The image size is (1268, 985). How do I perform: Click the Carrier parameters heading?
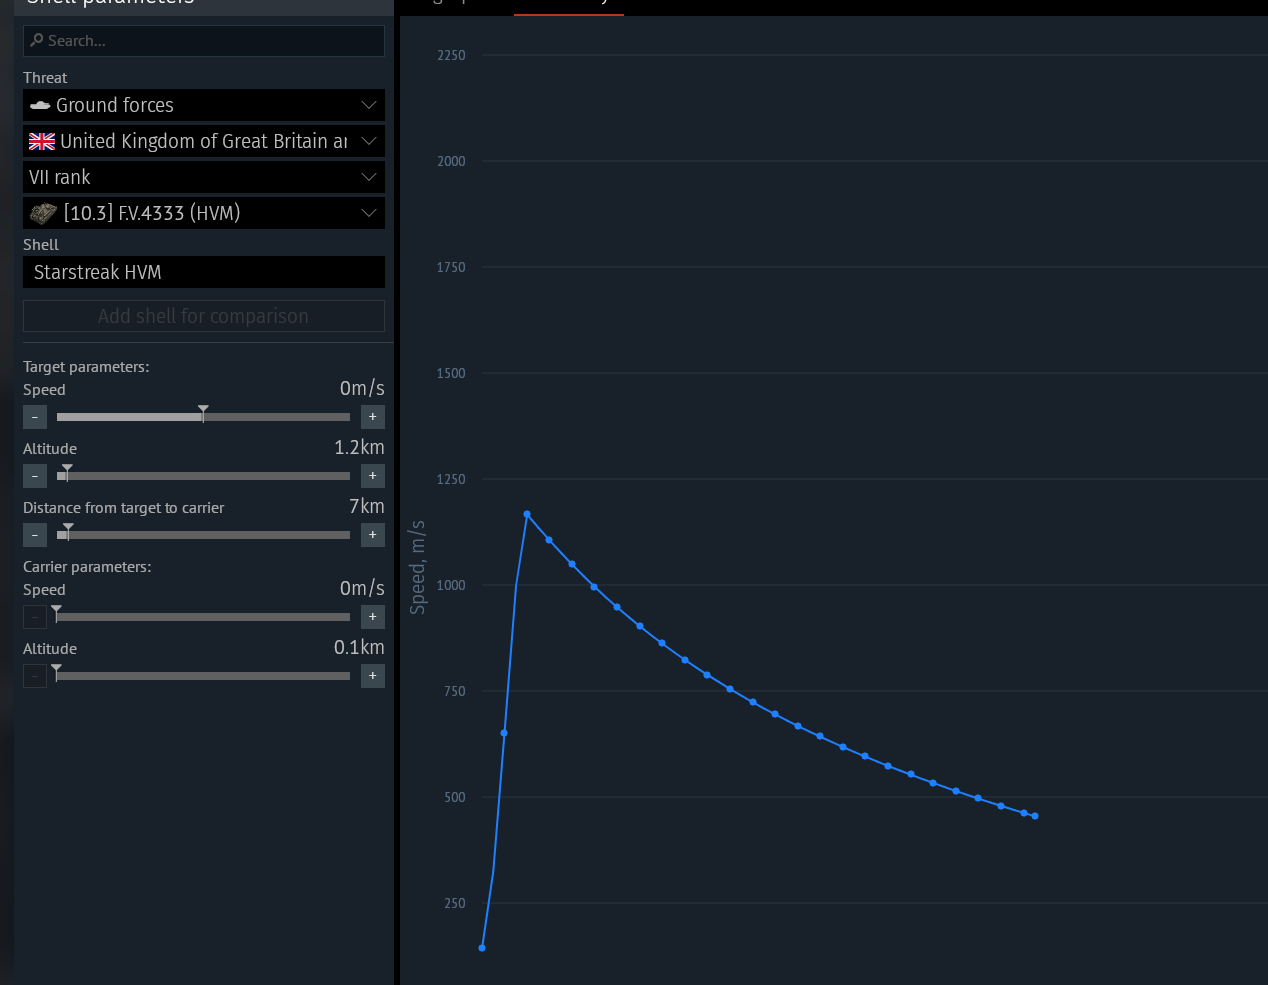click(x=87, y=567)
